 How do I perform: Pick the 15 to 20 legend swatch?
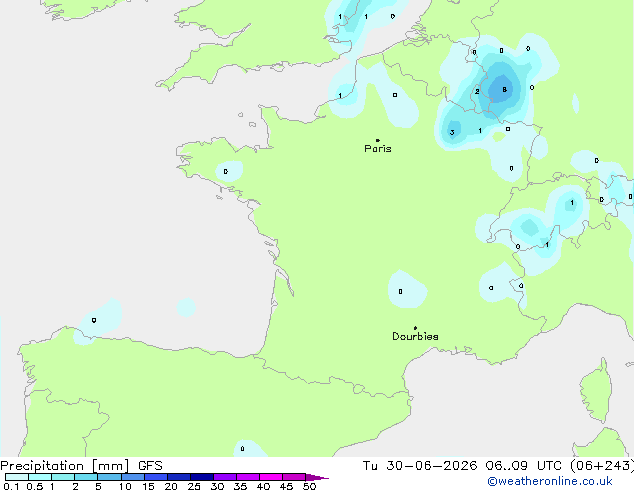[156, 477]
